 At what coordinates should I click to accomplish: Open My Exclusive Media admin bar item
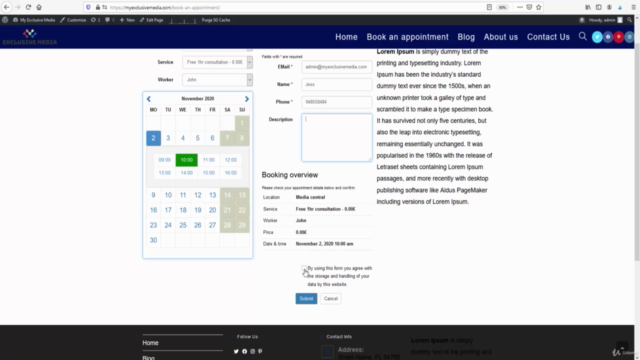[34, 20]
